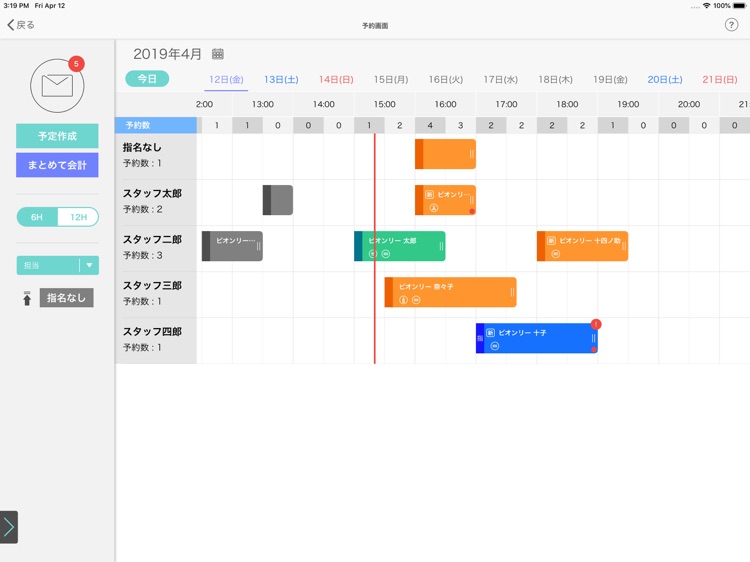The height and width of the screenshot is (562, 750).
Task: Click the 予約数 summary row label
Action: pos(156,125)
